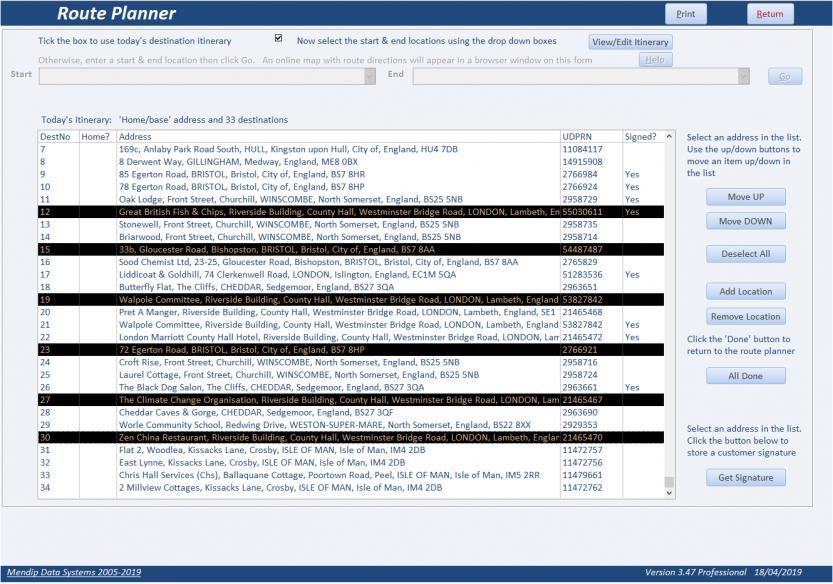
Task: Move selected address up with Move UP
Action: [745, 197]
